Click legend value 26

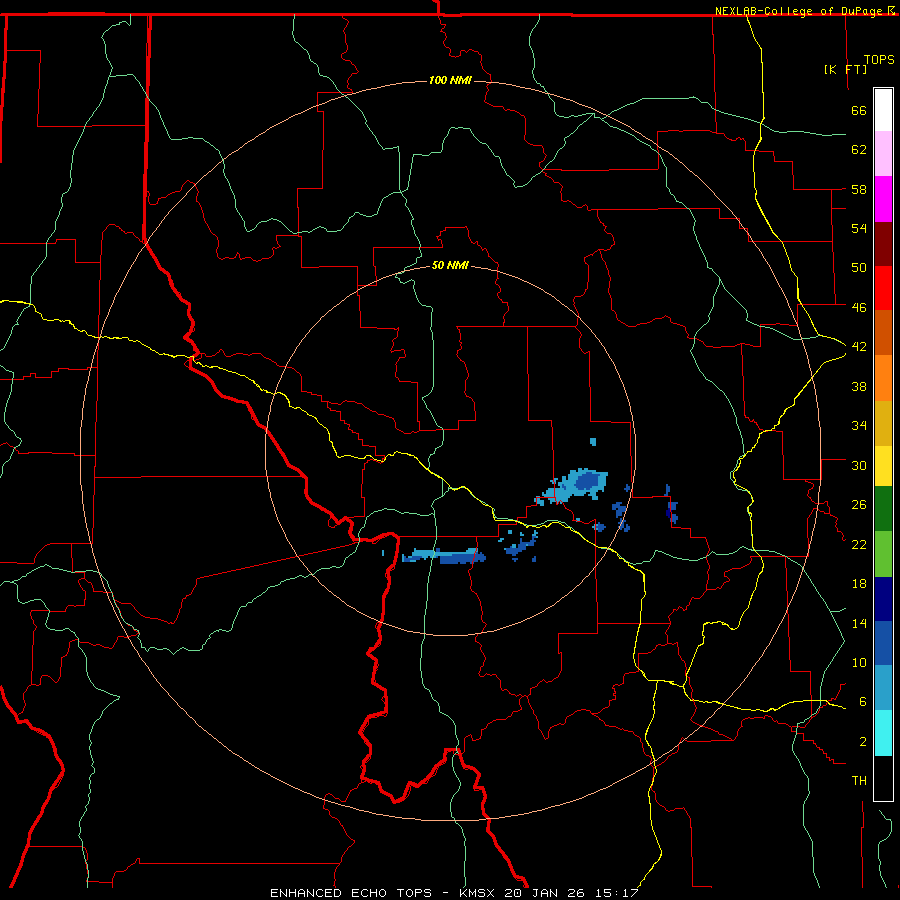(859, 505)
